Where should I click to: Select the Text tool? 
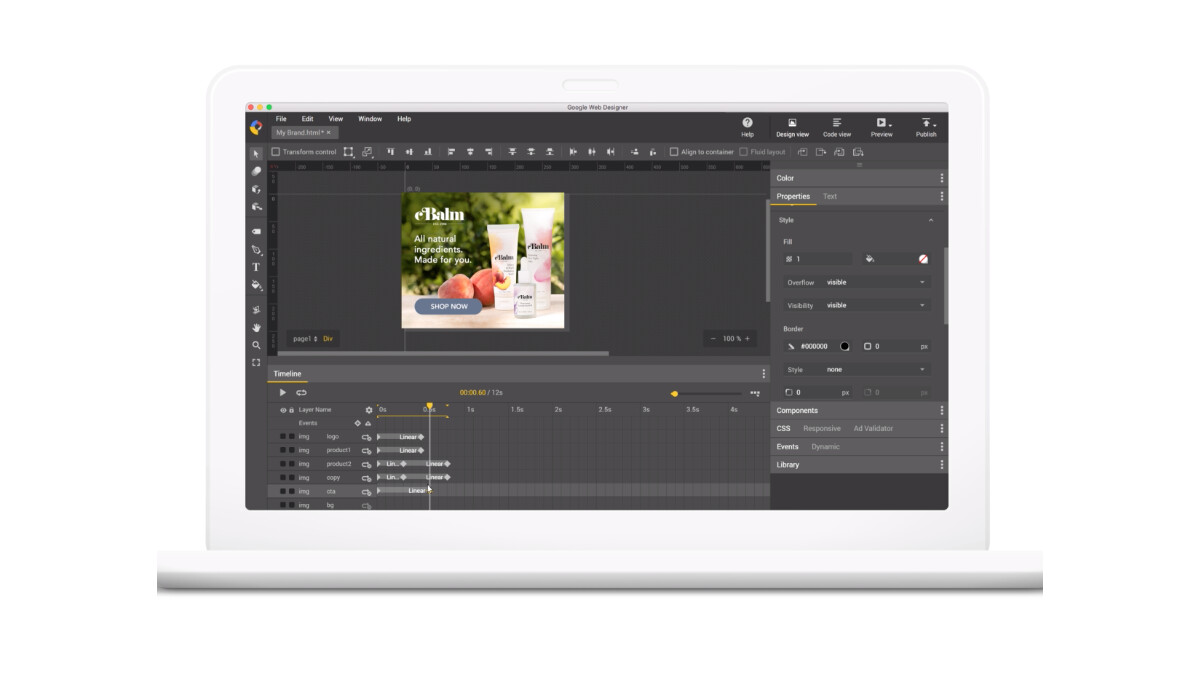(x=255, y=267)
